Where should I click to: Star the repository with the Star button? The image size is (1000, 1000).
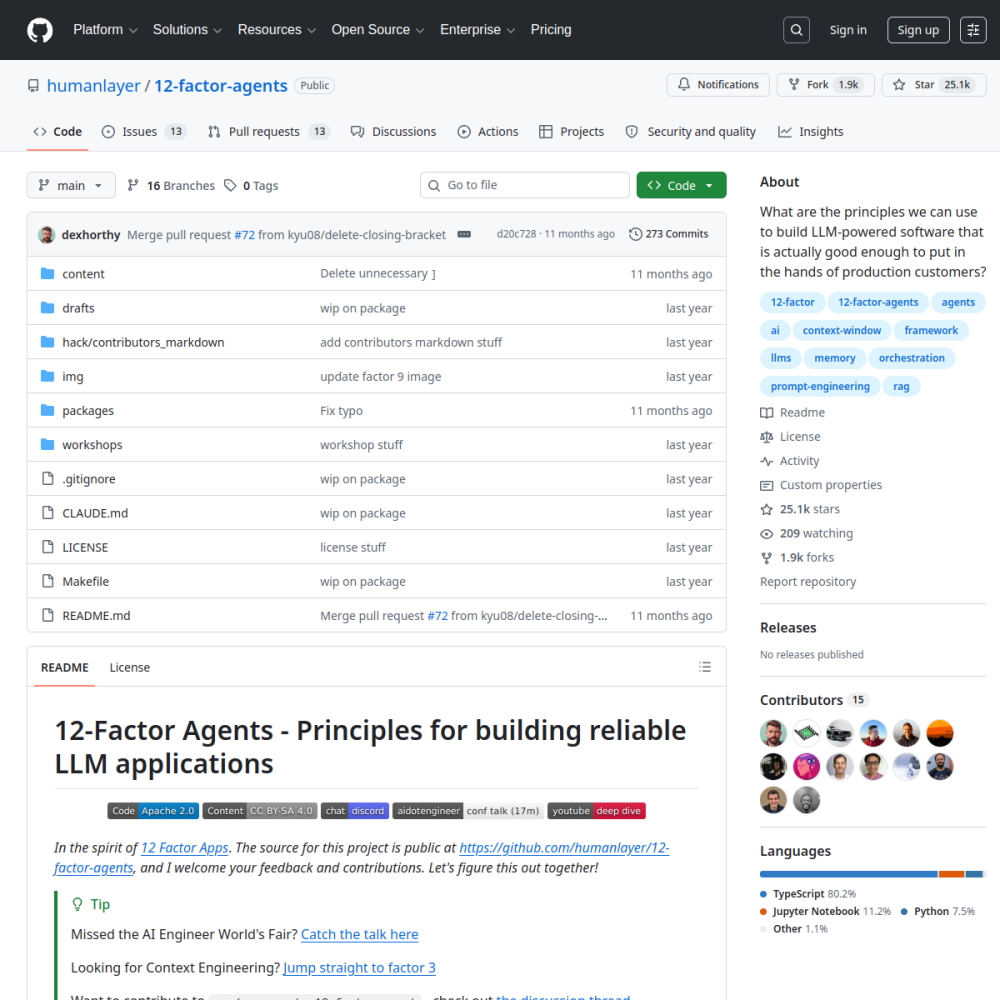[934, 85]
